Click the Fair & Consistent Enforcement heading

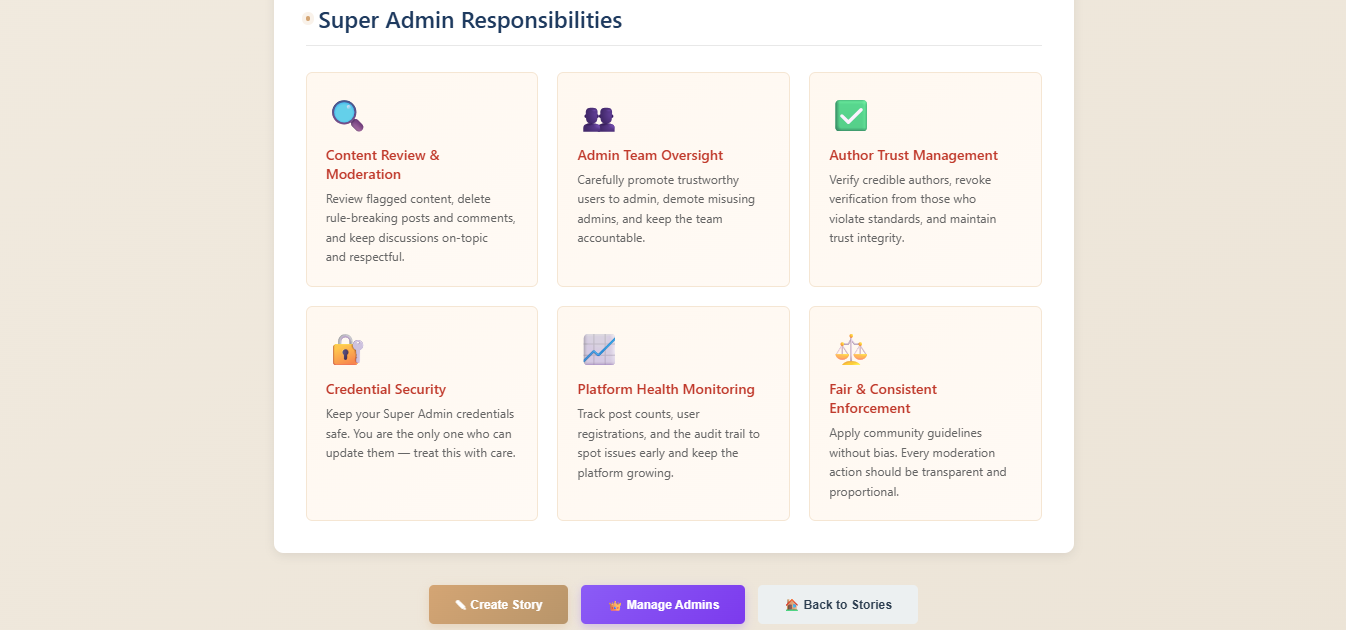[x=883, y=399]
